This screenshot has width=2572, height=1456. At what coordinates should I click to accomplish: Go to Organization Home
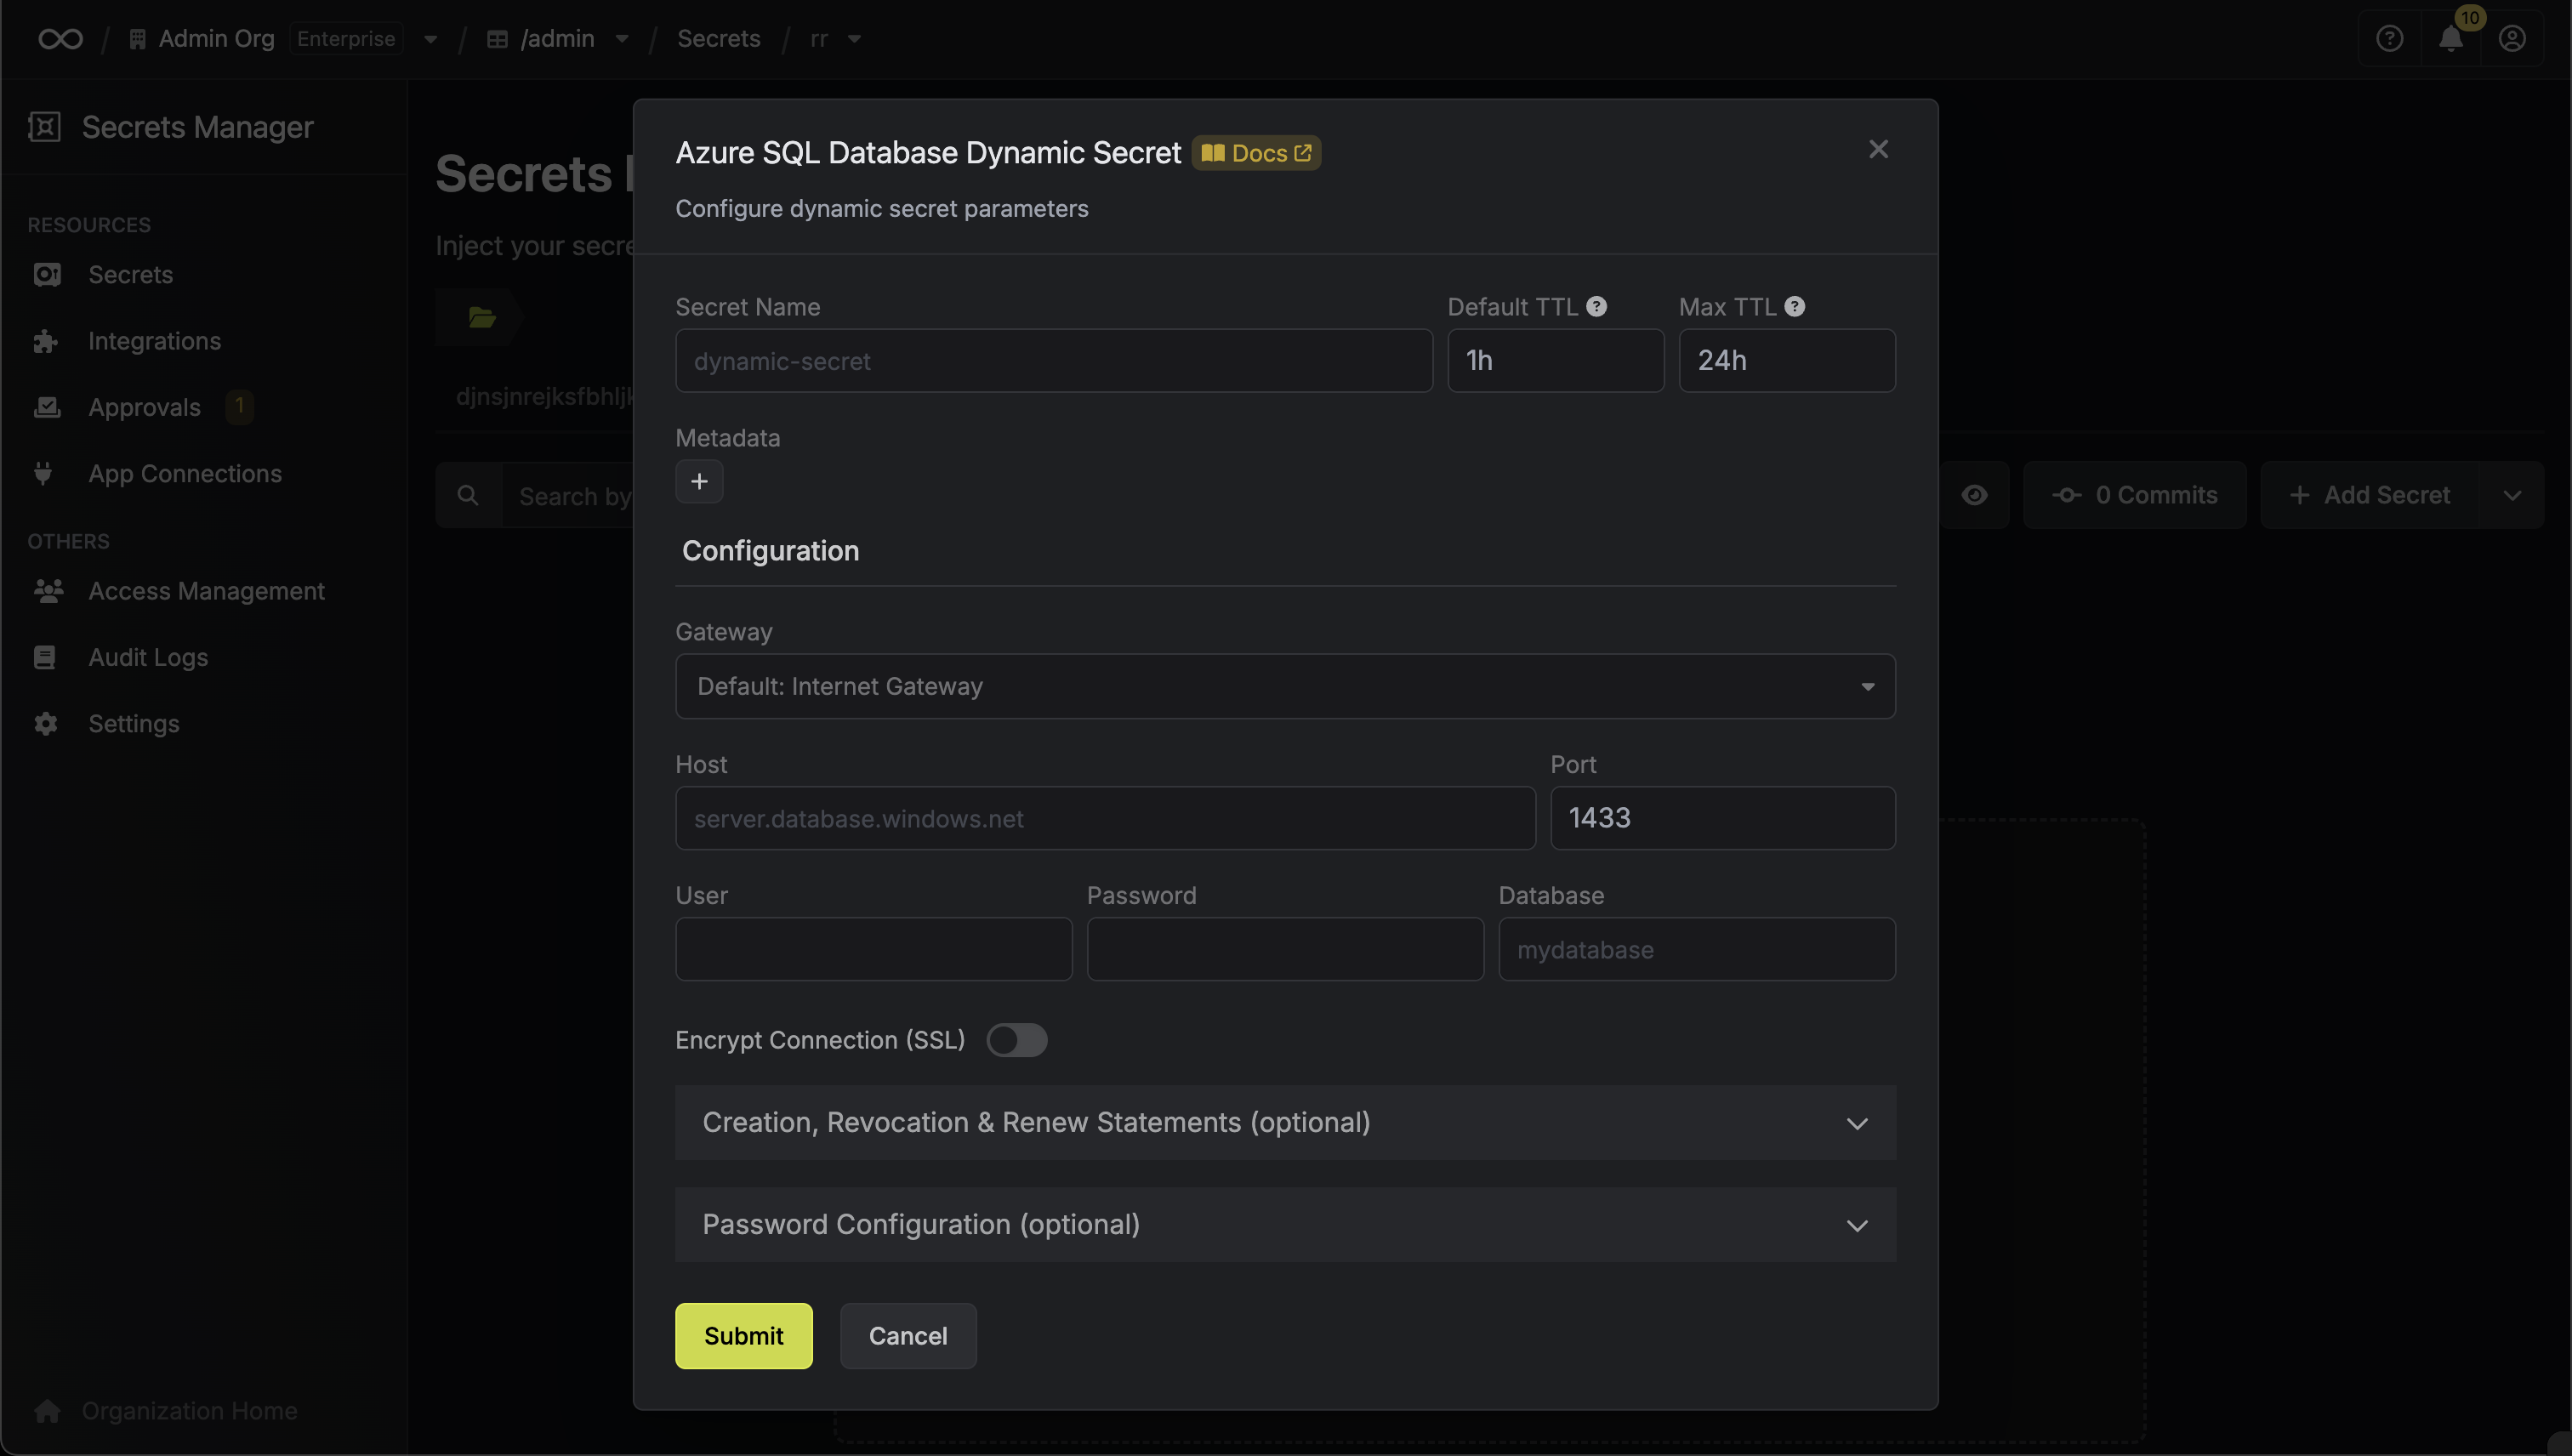pyautogui.click(x=189, y=1410)
